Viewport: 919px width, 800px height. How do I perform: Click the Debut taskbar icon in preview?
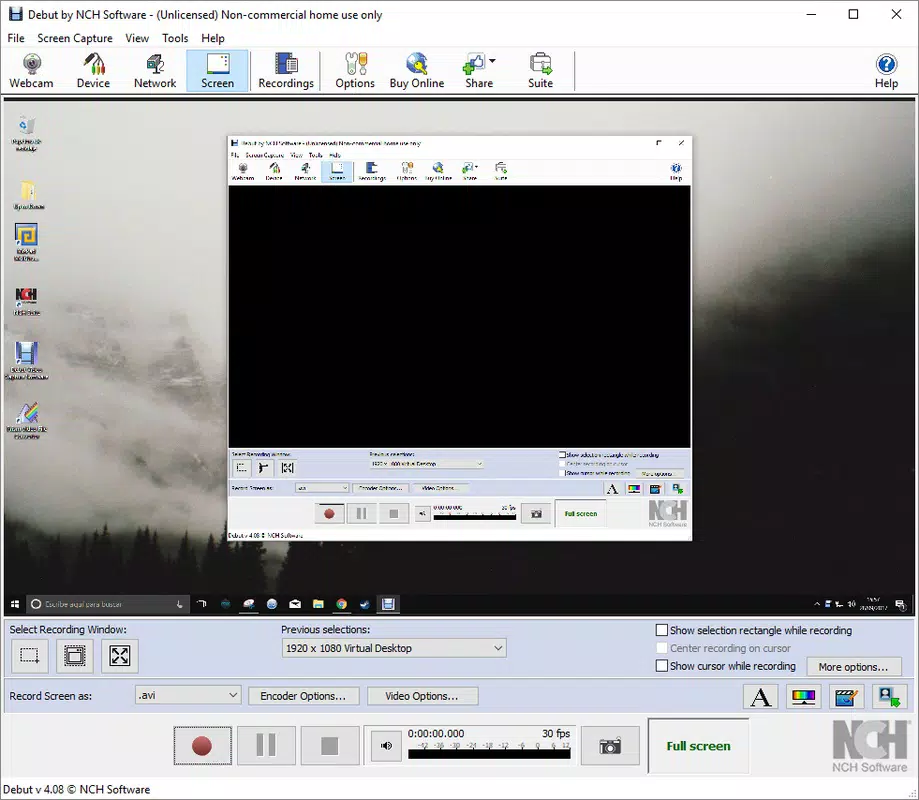[388, 604]
